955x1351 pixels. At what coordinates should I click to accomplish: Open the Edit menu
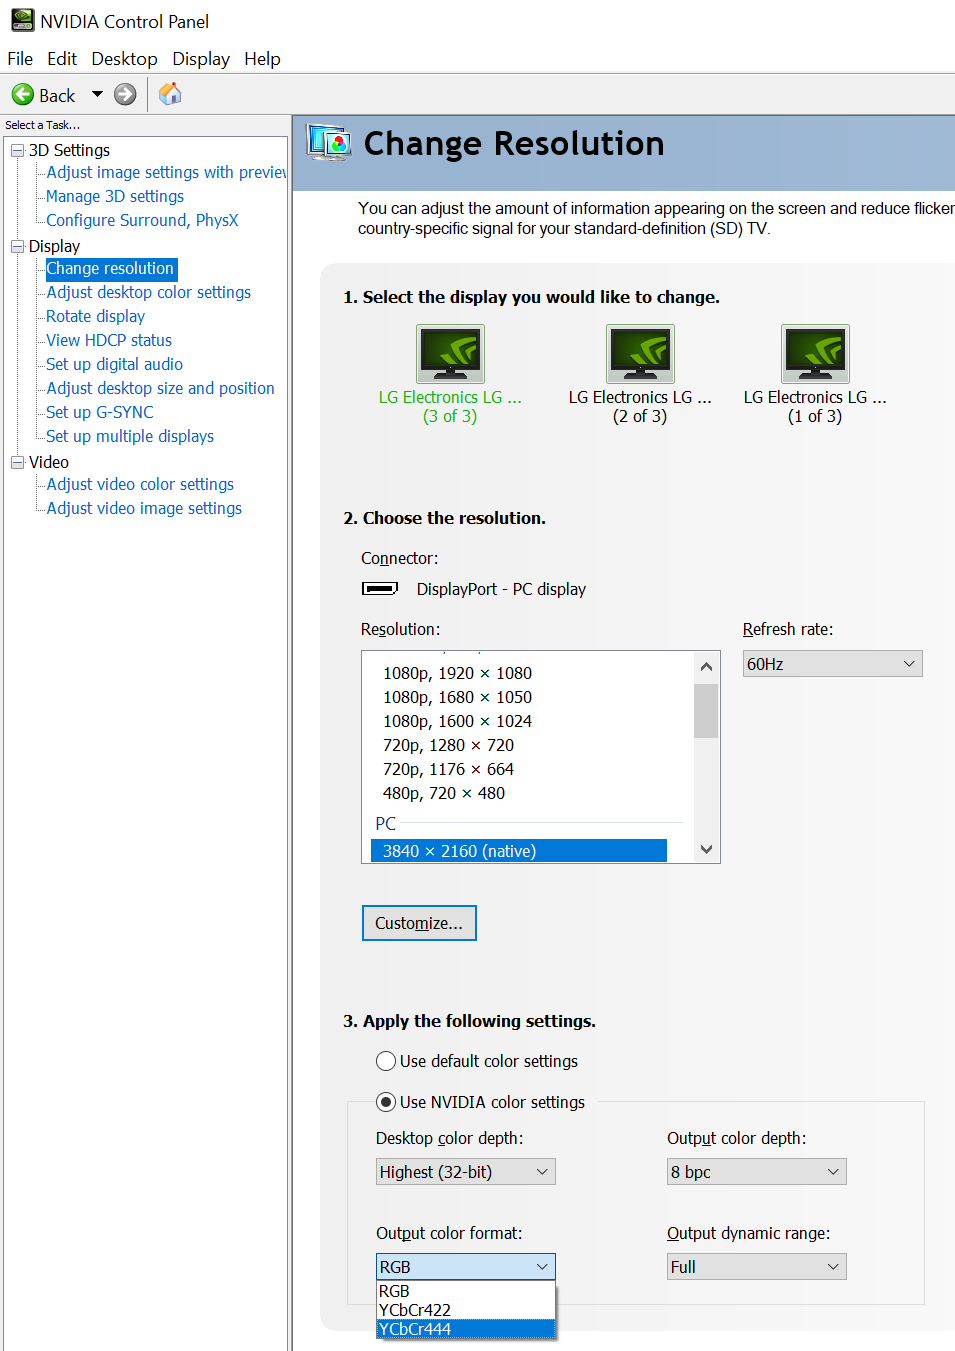tap(62, 59)
